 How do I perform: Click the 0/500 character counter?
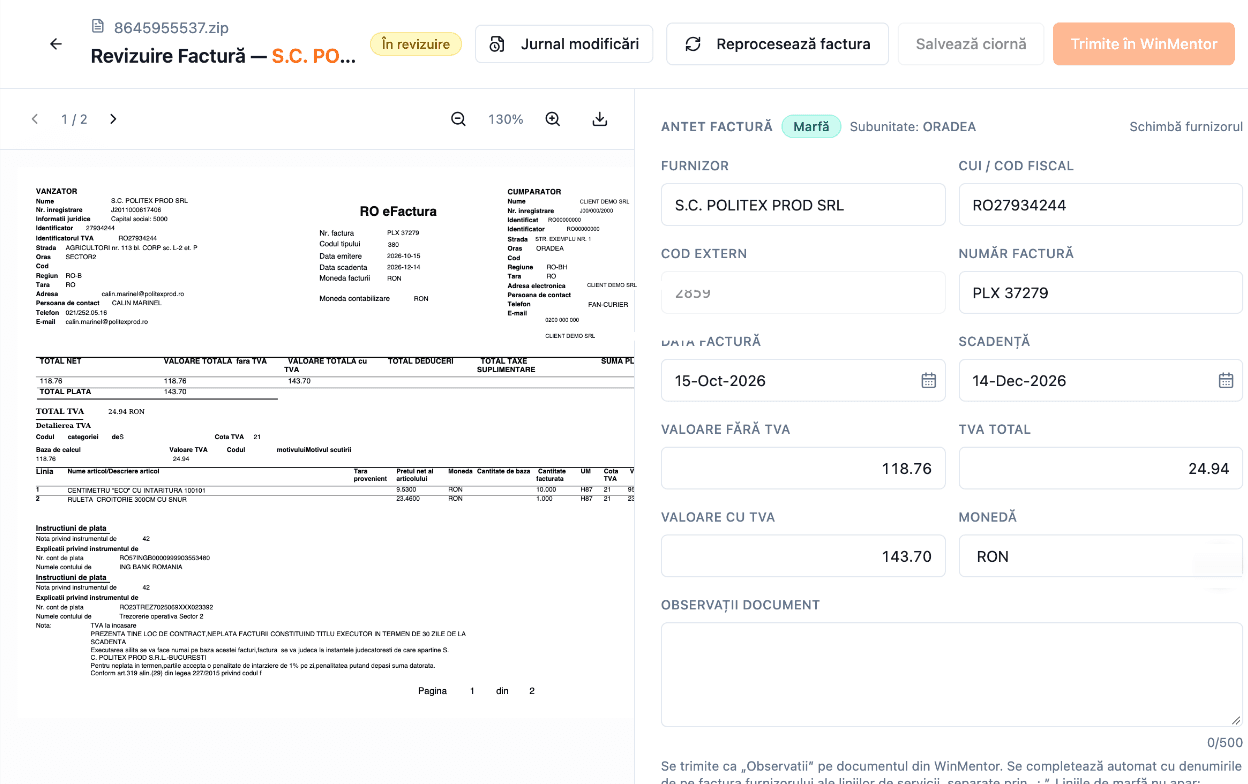1225,743
